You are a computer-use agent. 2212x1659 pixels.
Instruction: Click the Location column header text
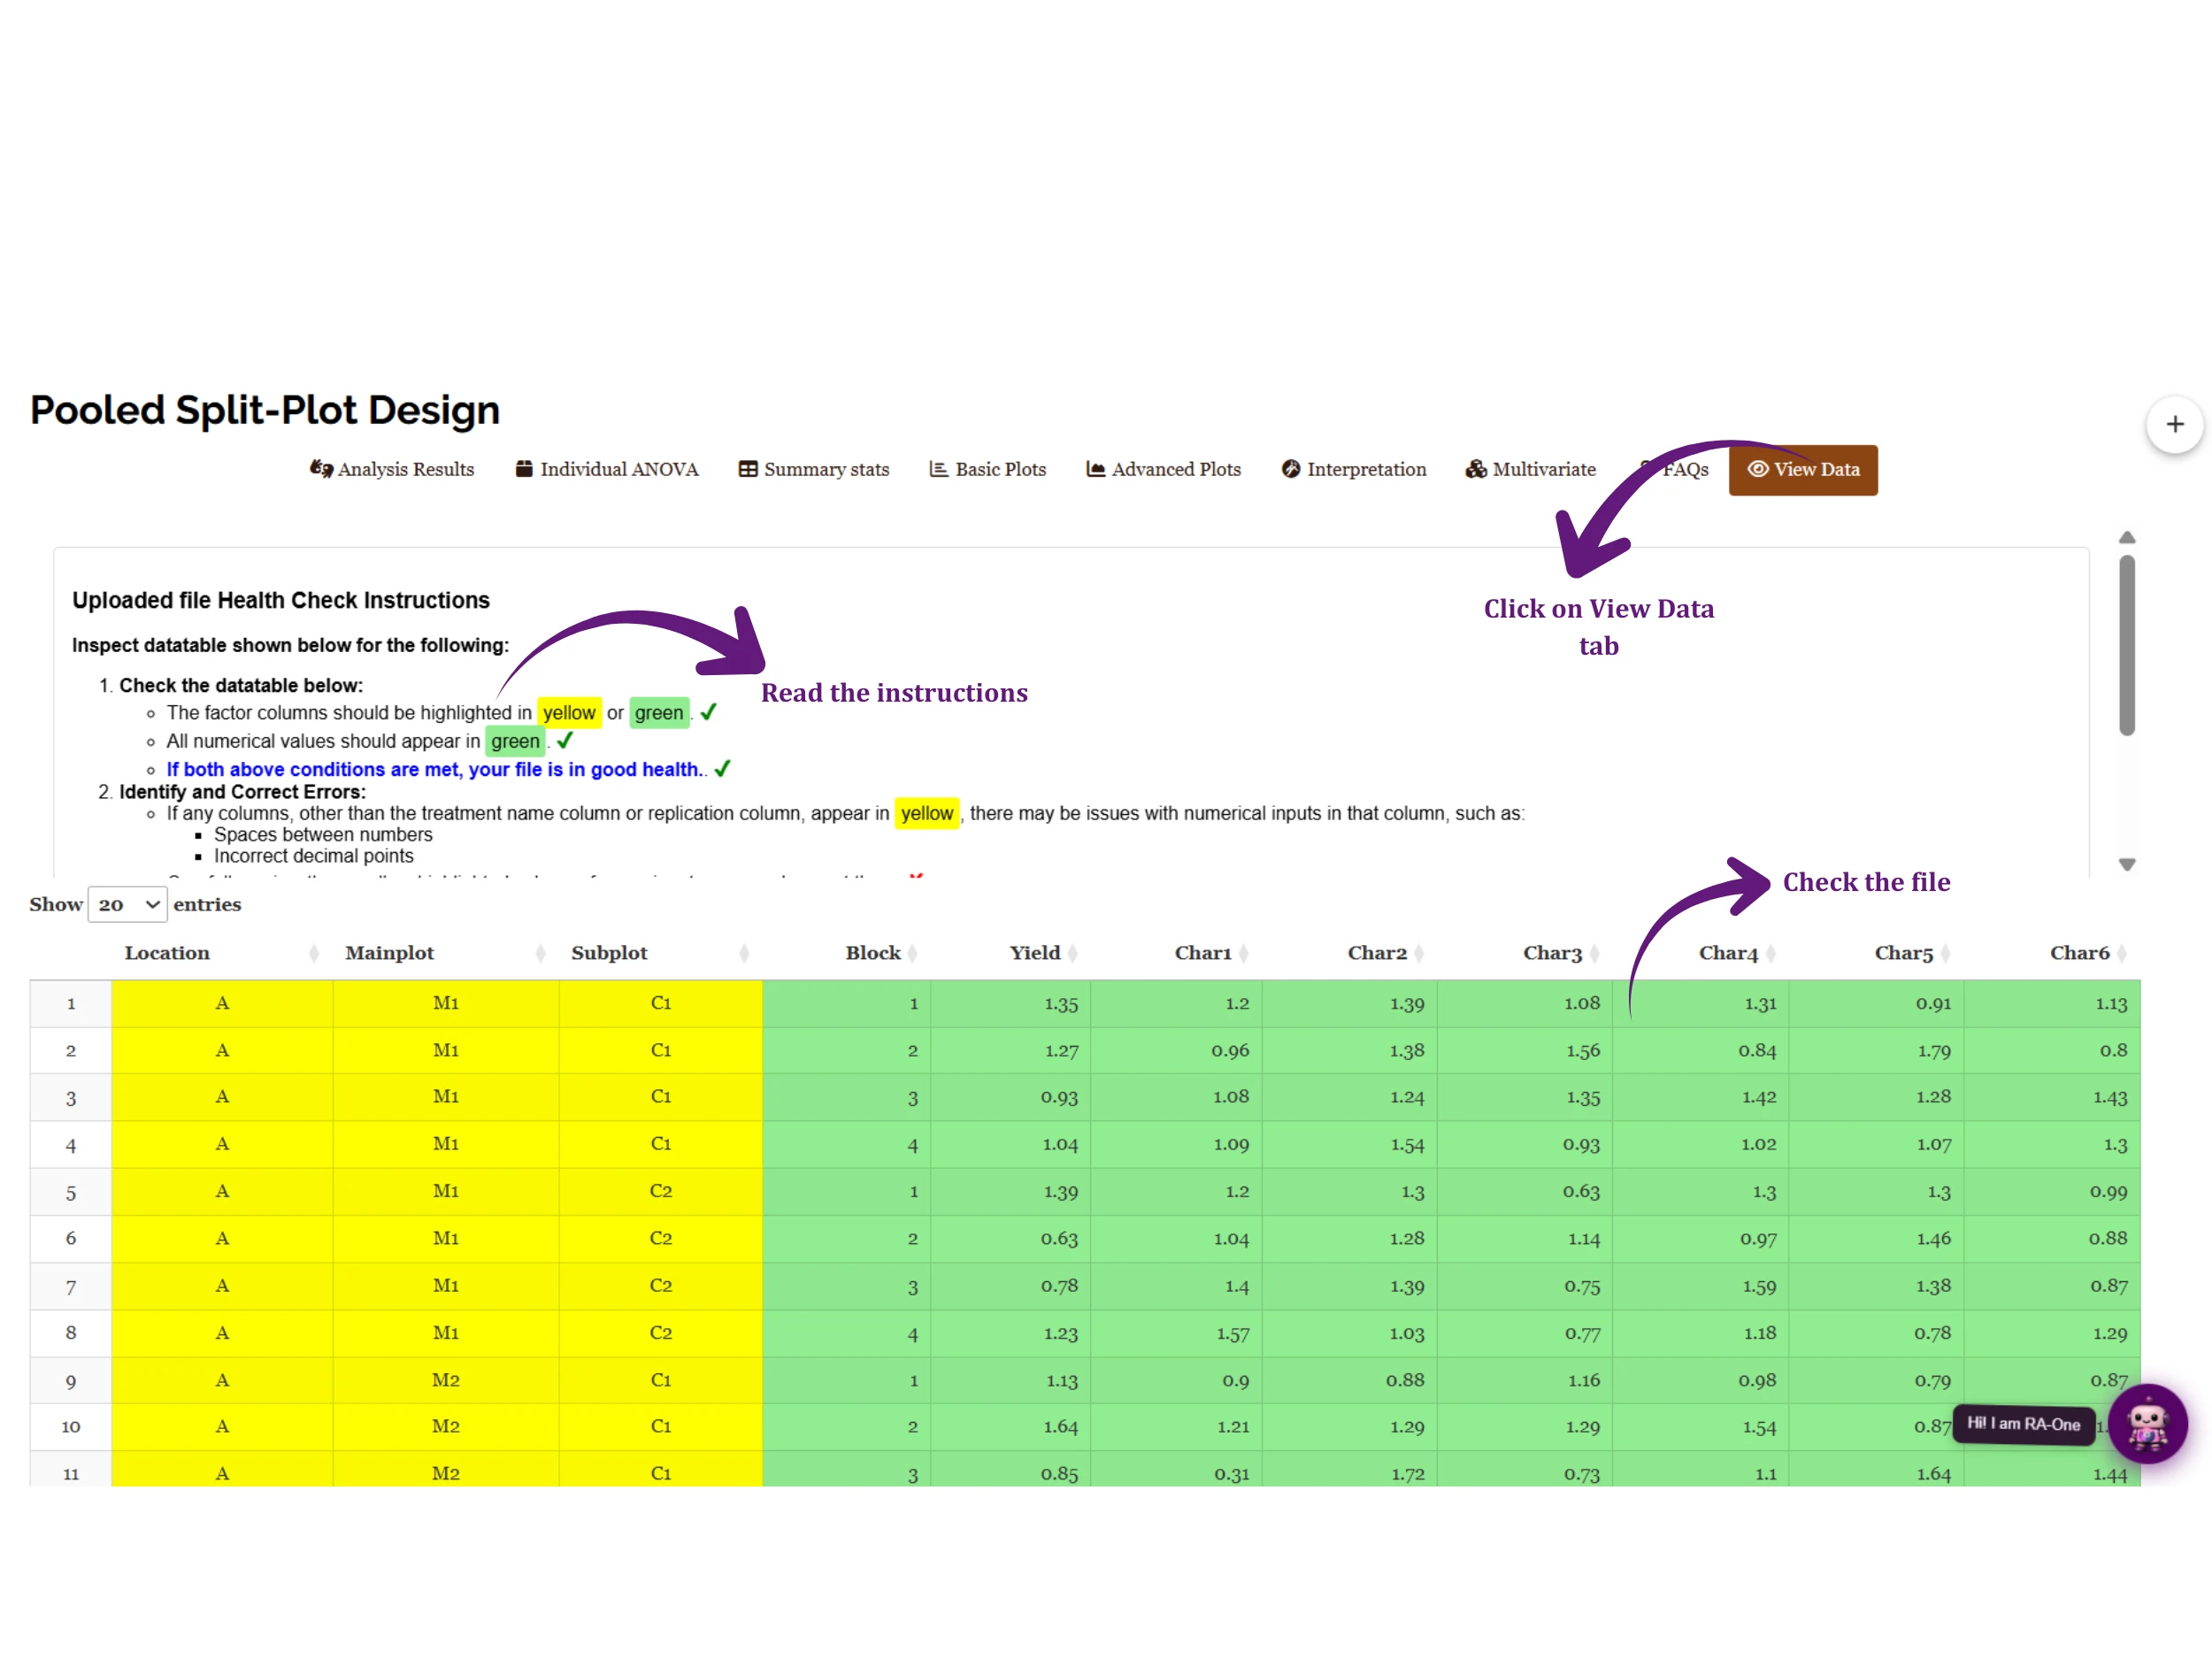tap(167, 953)
